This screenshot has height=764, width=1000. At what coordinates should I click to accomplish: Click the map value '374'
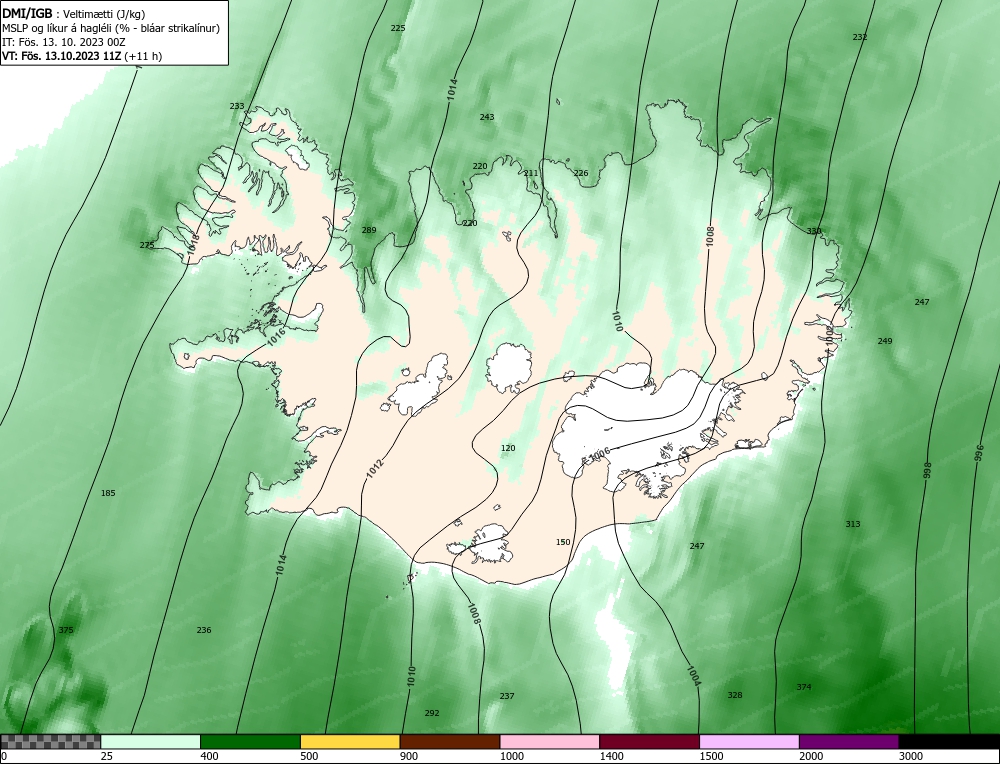coord(804,687)
